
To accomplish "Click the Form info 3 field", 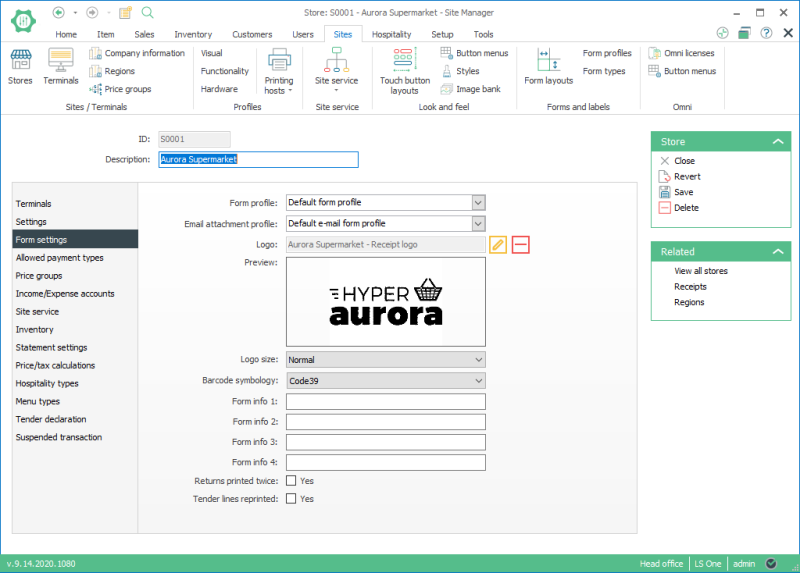I will 386,442.
